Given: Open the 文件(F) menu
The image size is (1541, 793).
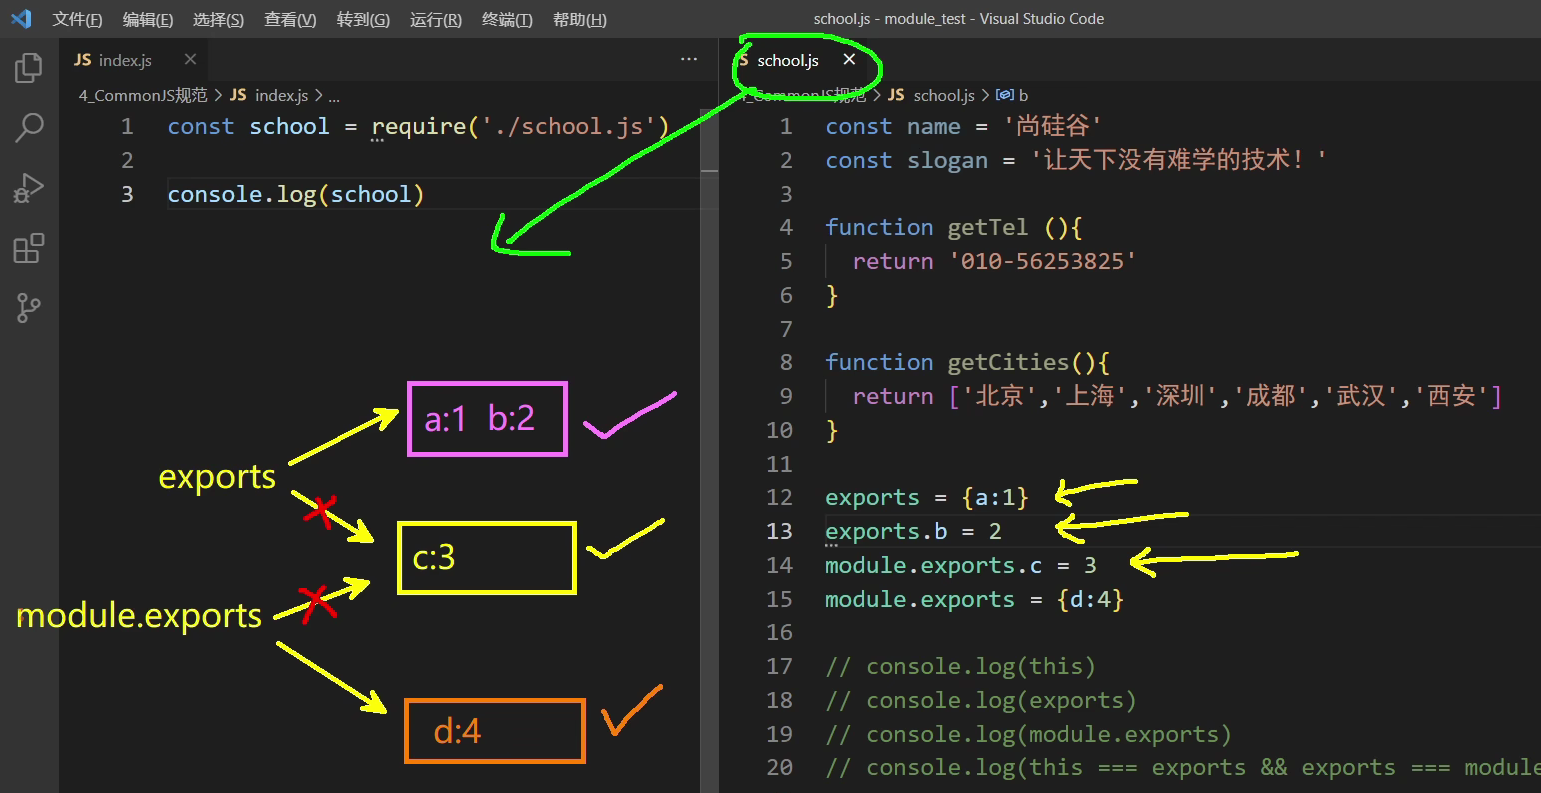Looking at the screenshot, I should [x=77, y=20].
